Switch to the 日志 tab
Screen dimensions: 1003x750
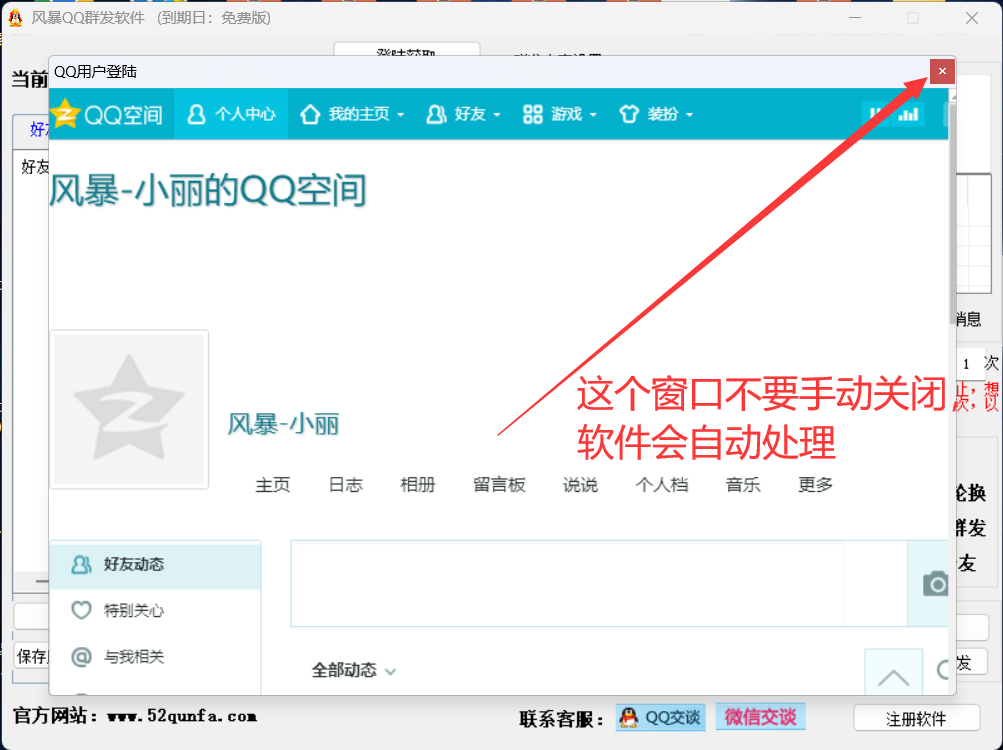(345, 484)
